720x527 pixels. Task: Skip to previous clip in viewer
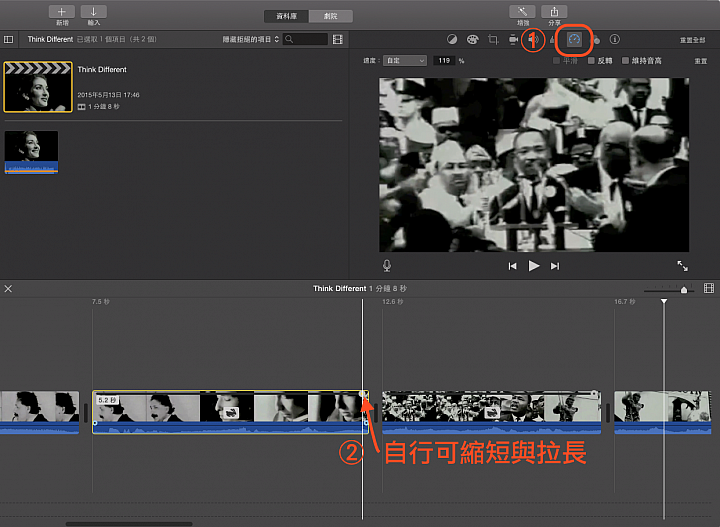tap(512, 266)
